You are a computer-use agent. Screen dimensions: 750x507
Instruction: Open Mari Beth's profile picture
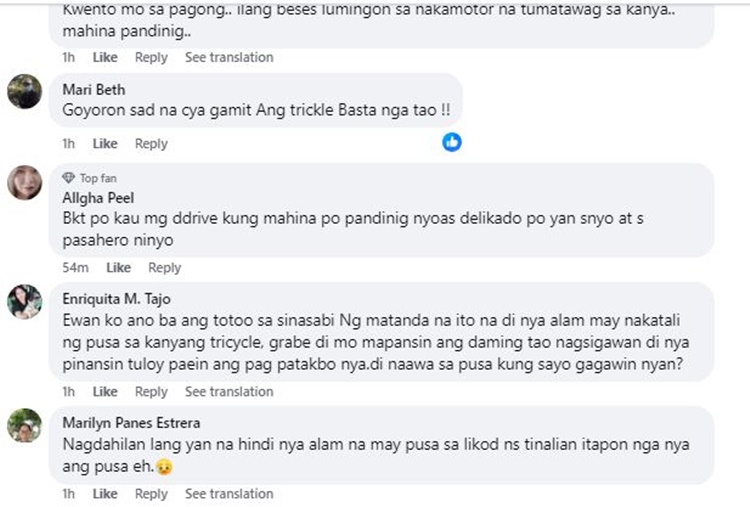click(25, 91)
